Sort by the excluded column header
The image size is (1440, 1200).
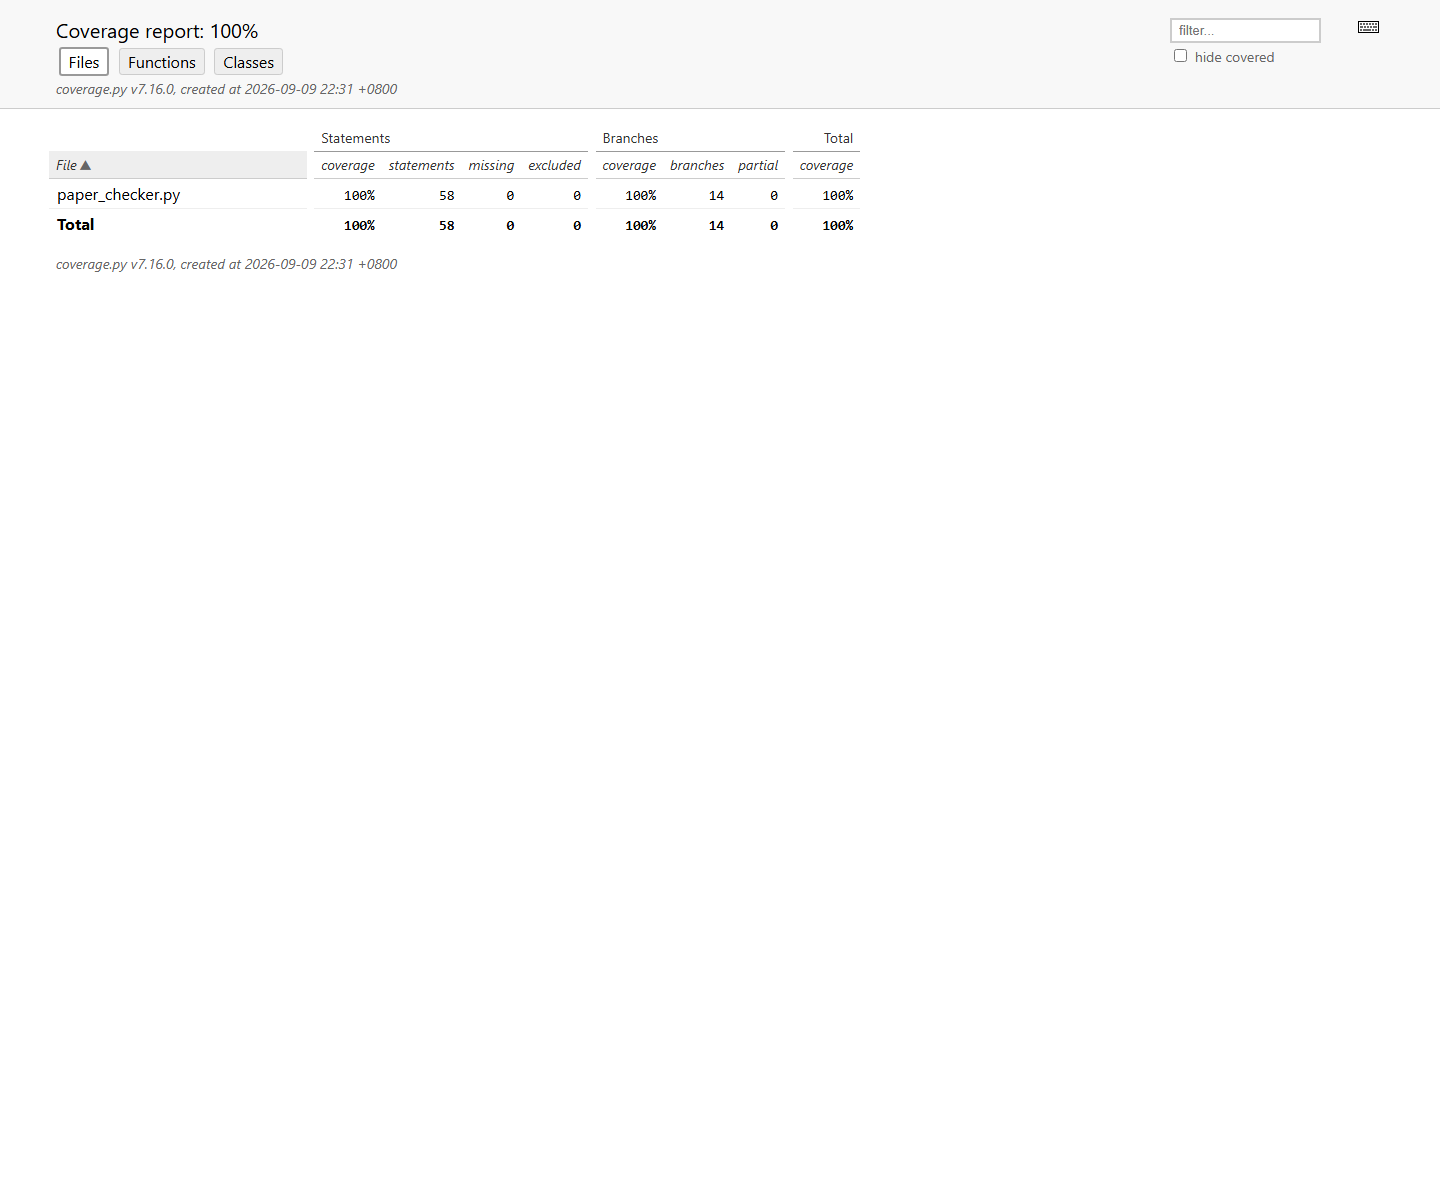554,165
